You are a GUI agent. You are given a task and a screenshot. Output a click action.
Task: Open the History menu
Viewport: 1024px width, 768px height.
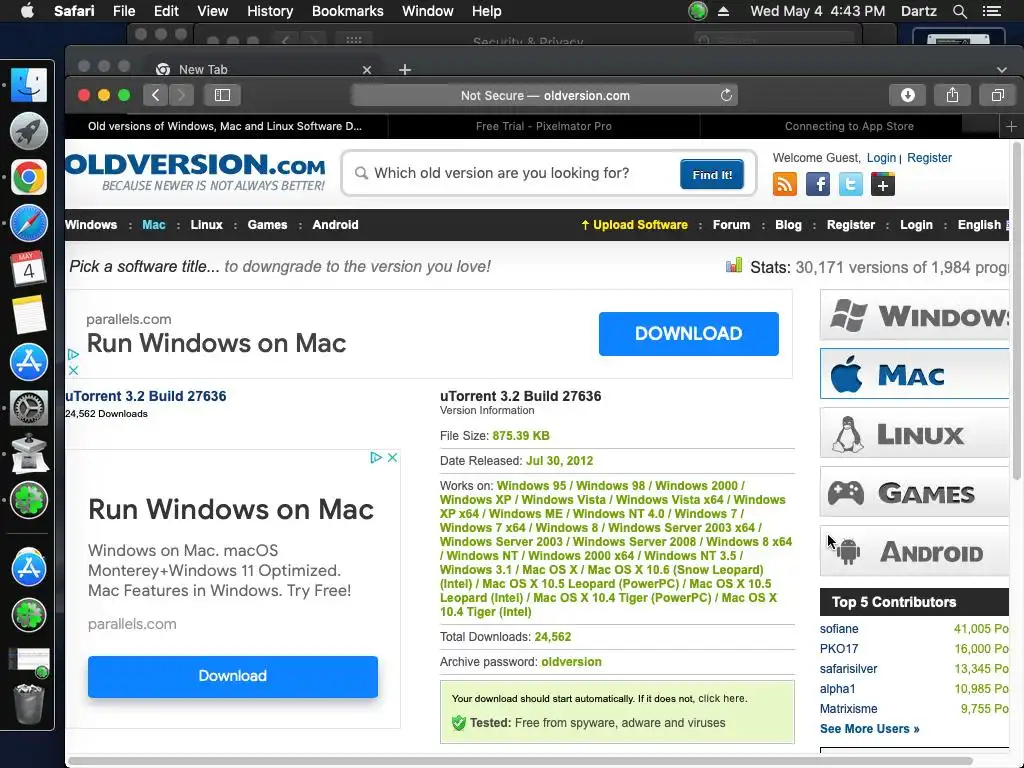[x=270, y=11]
